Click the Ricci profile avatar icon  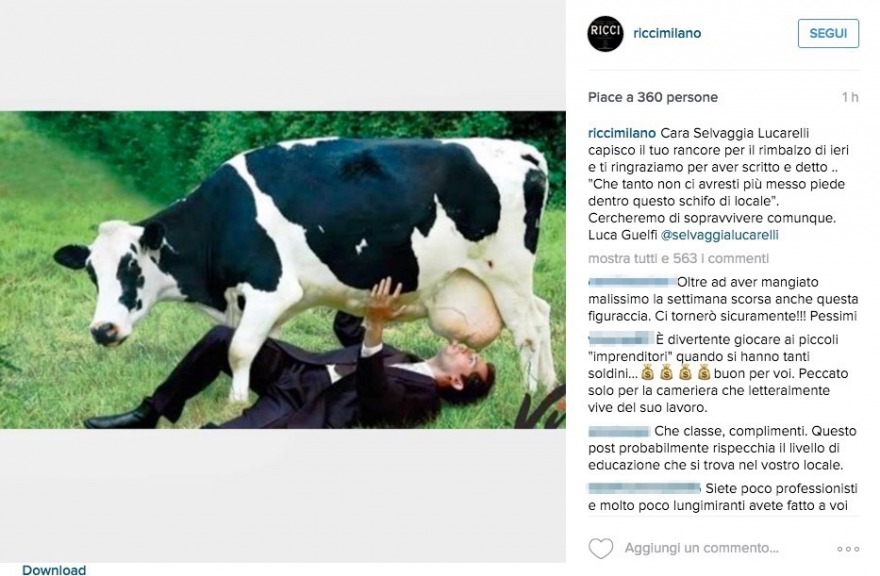[x=605, y=34]
